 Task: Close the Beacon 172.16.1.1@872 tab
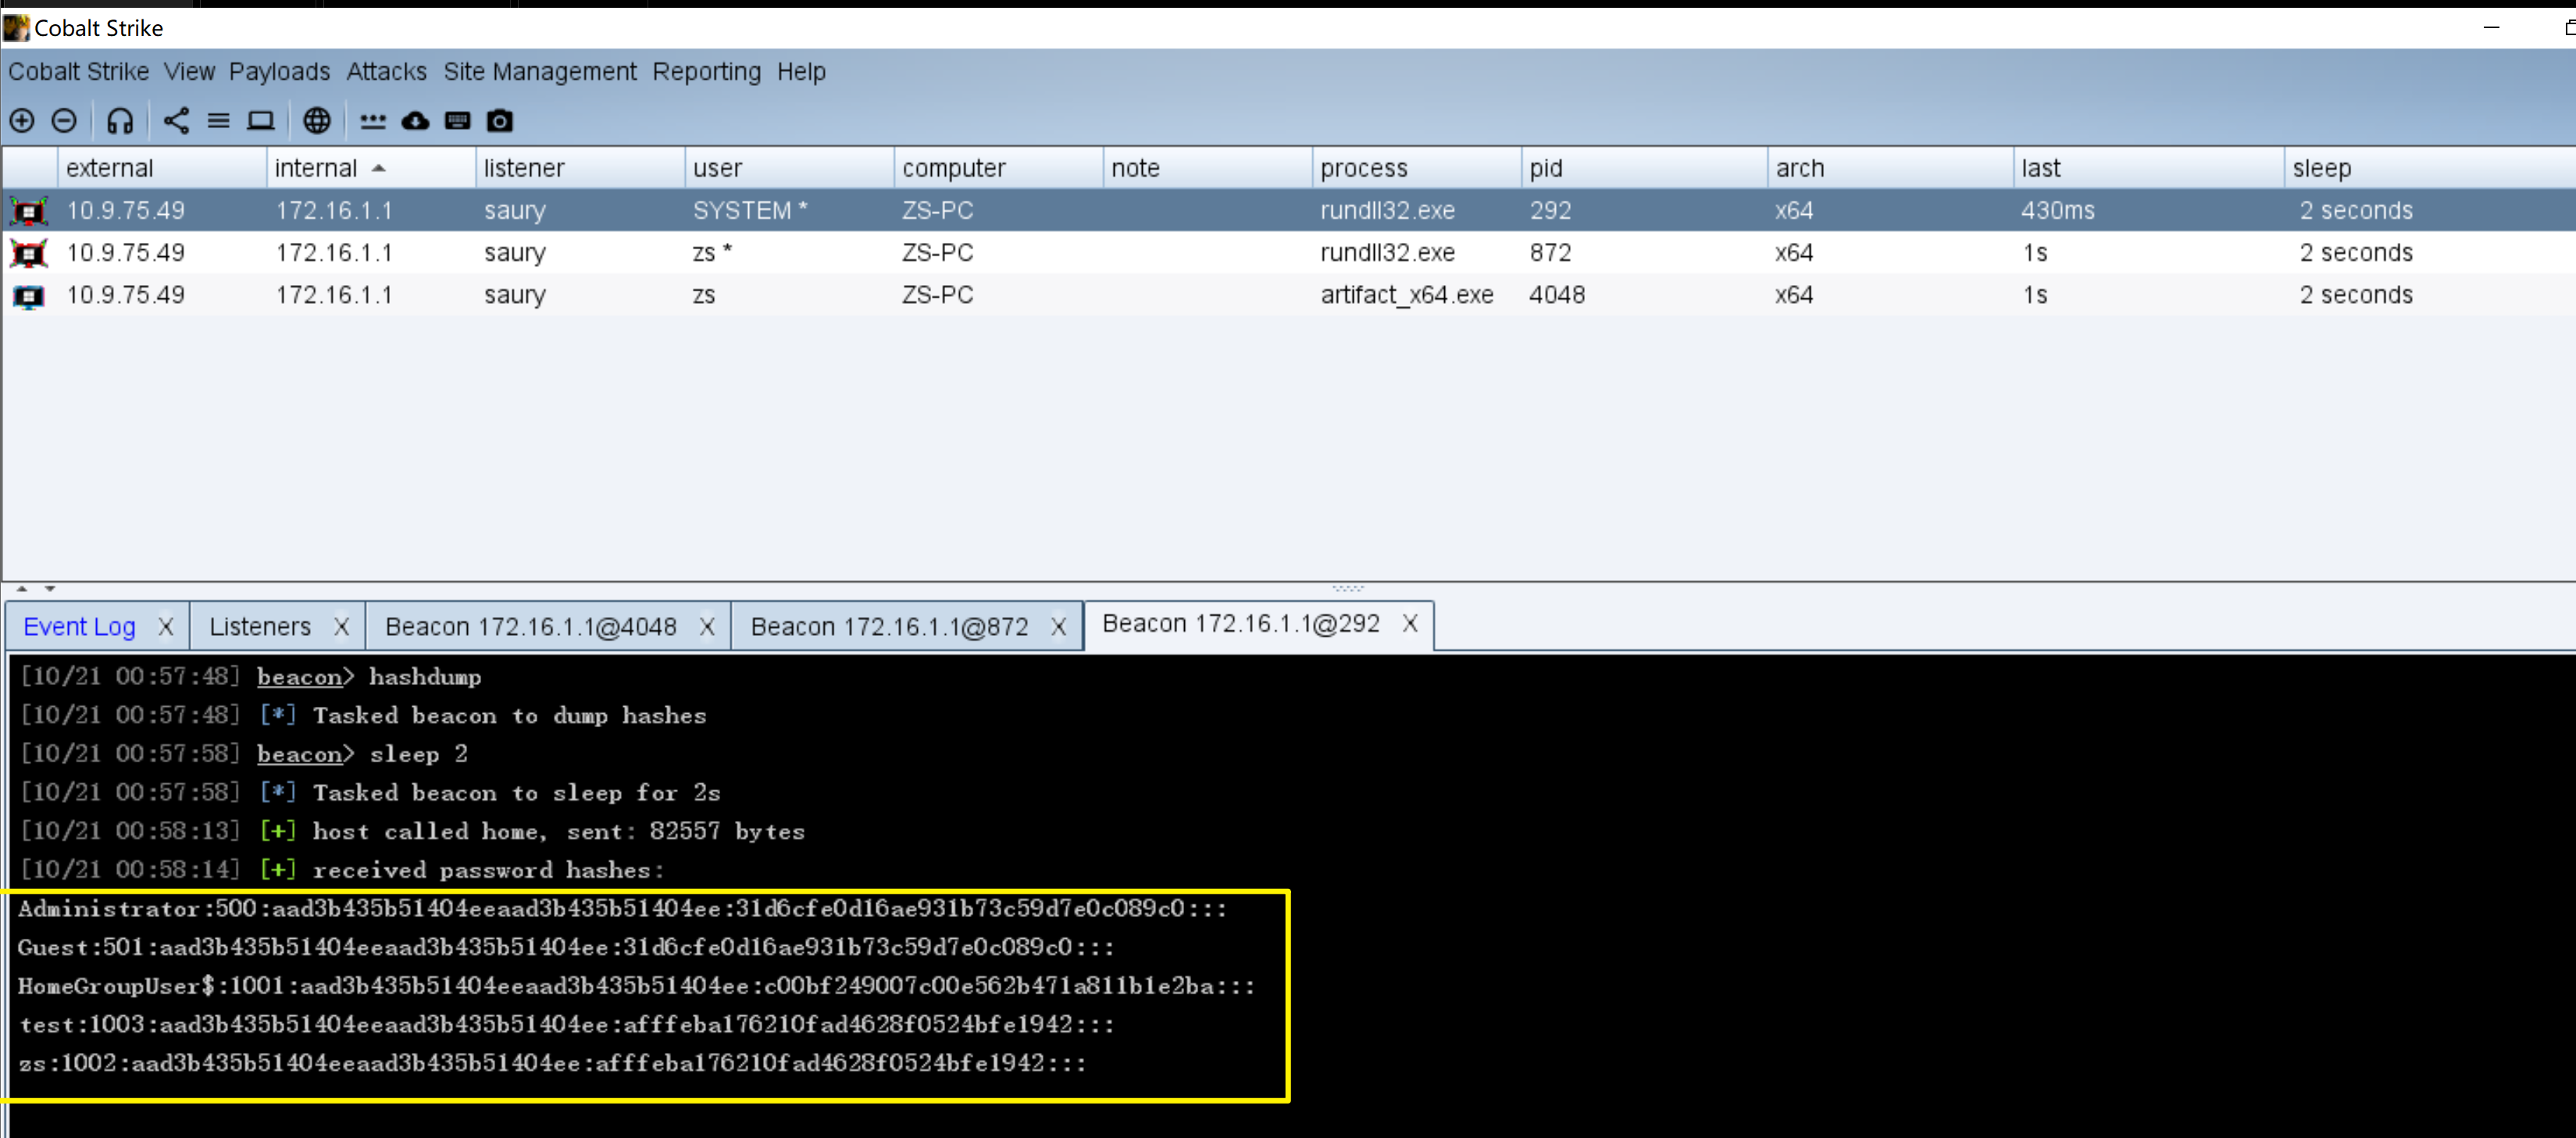(1058, 627)
